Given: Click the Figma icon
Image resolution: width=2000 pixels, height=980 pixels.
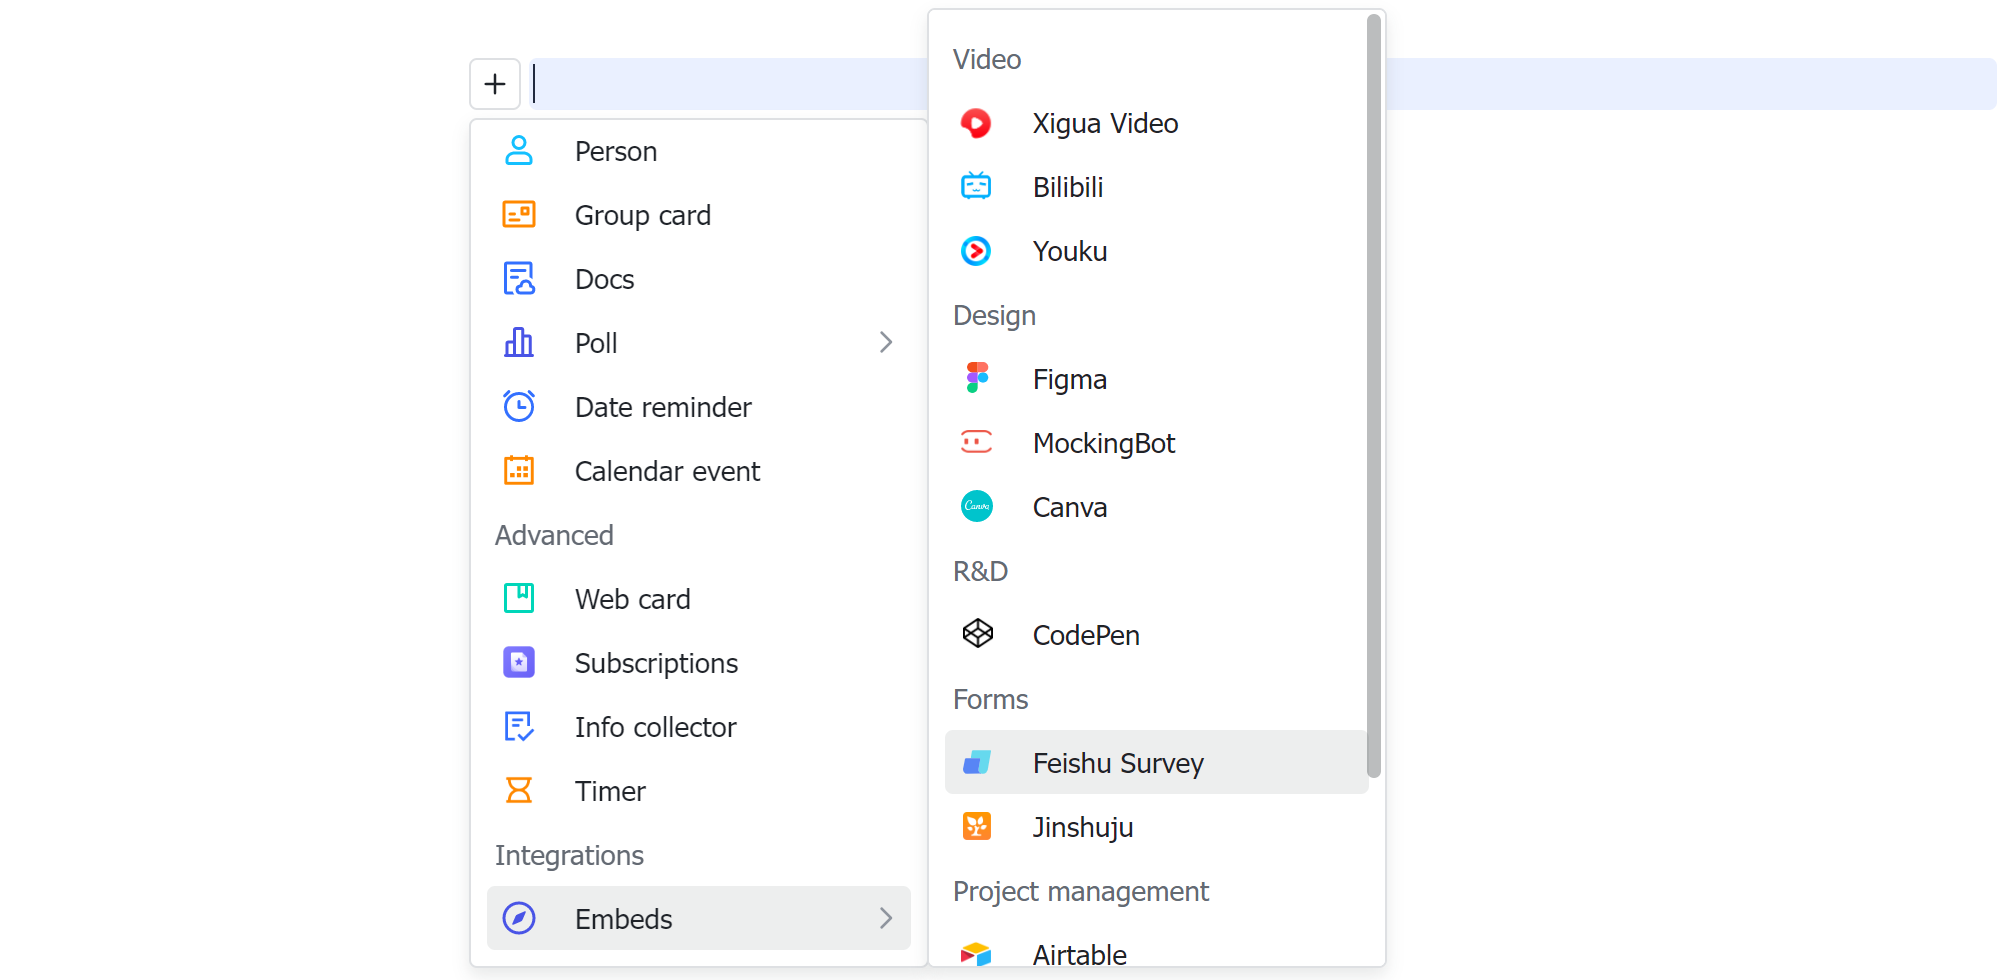Looking at the screenshot, I should (x=976, y=378).
